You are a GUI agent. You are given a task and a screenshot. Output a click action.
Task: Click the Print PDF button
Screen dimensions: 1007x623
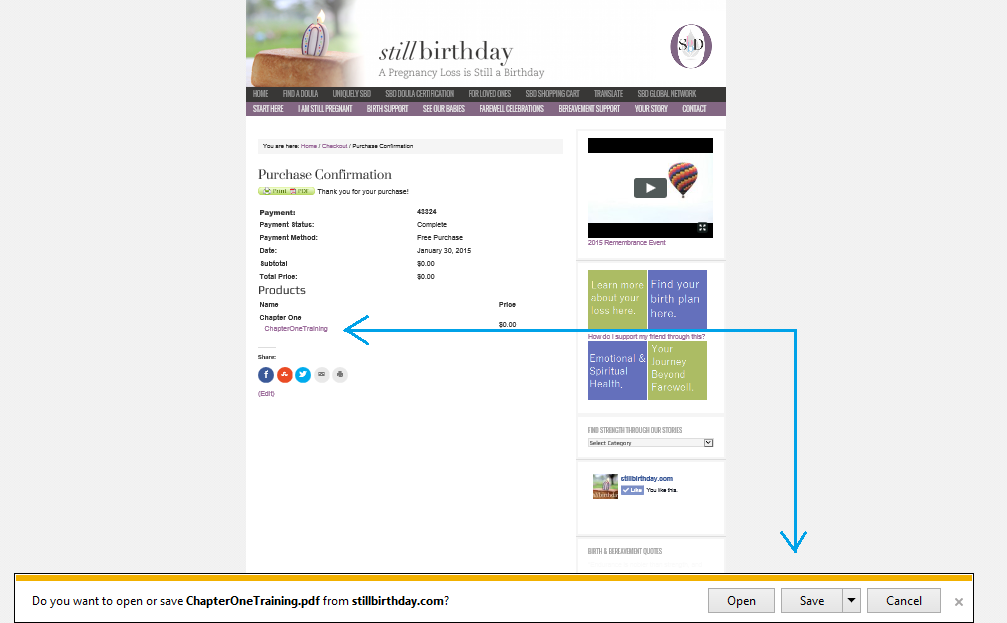tap(286, 190)
